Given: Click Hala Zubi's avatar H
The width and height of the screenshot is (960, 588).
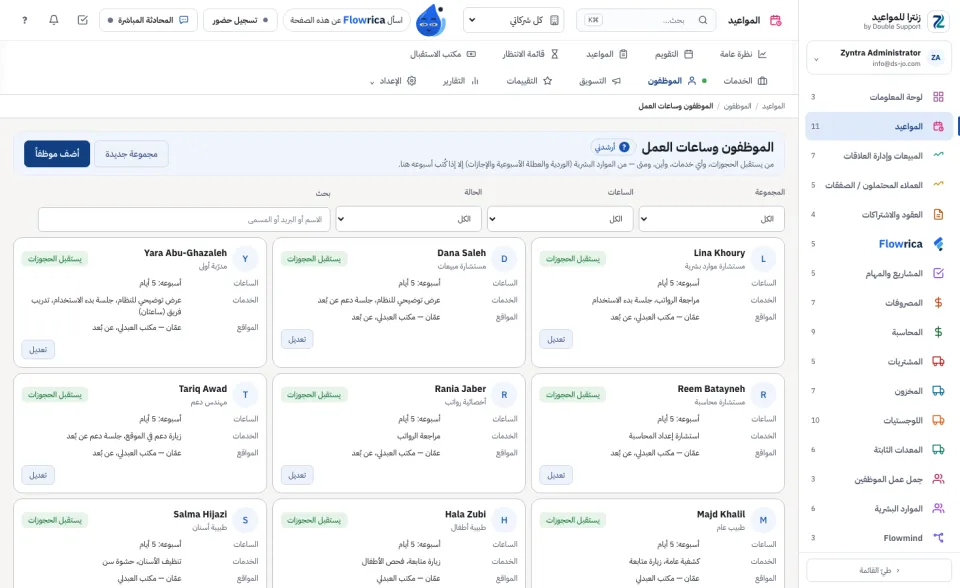Looking at the screenshot, I should click(x=504, y=521).
